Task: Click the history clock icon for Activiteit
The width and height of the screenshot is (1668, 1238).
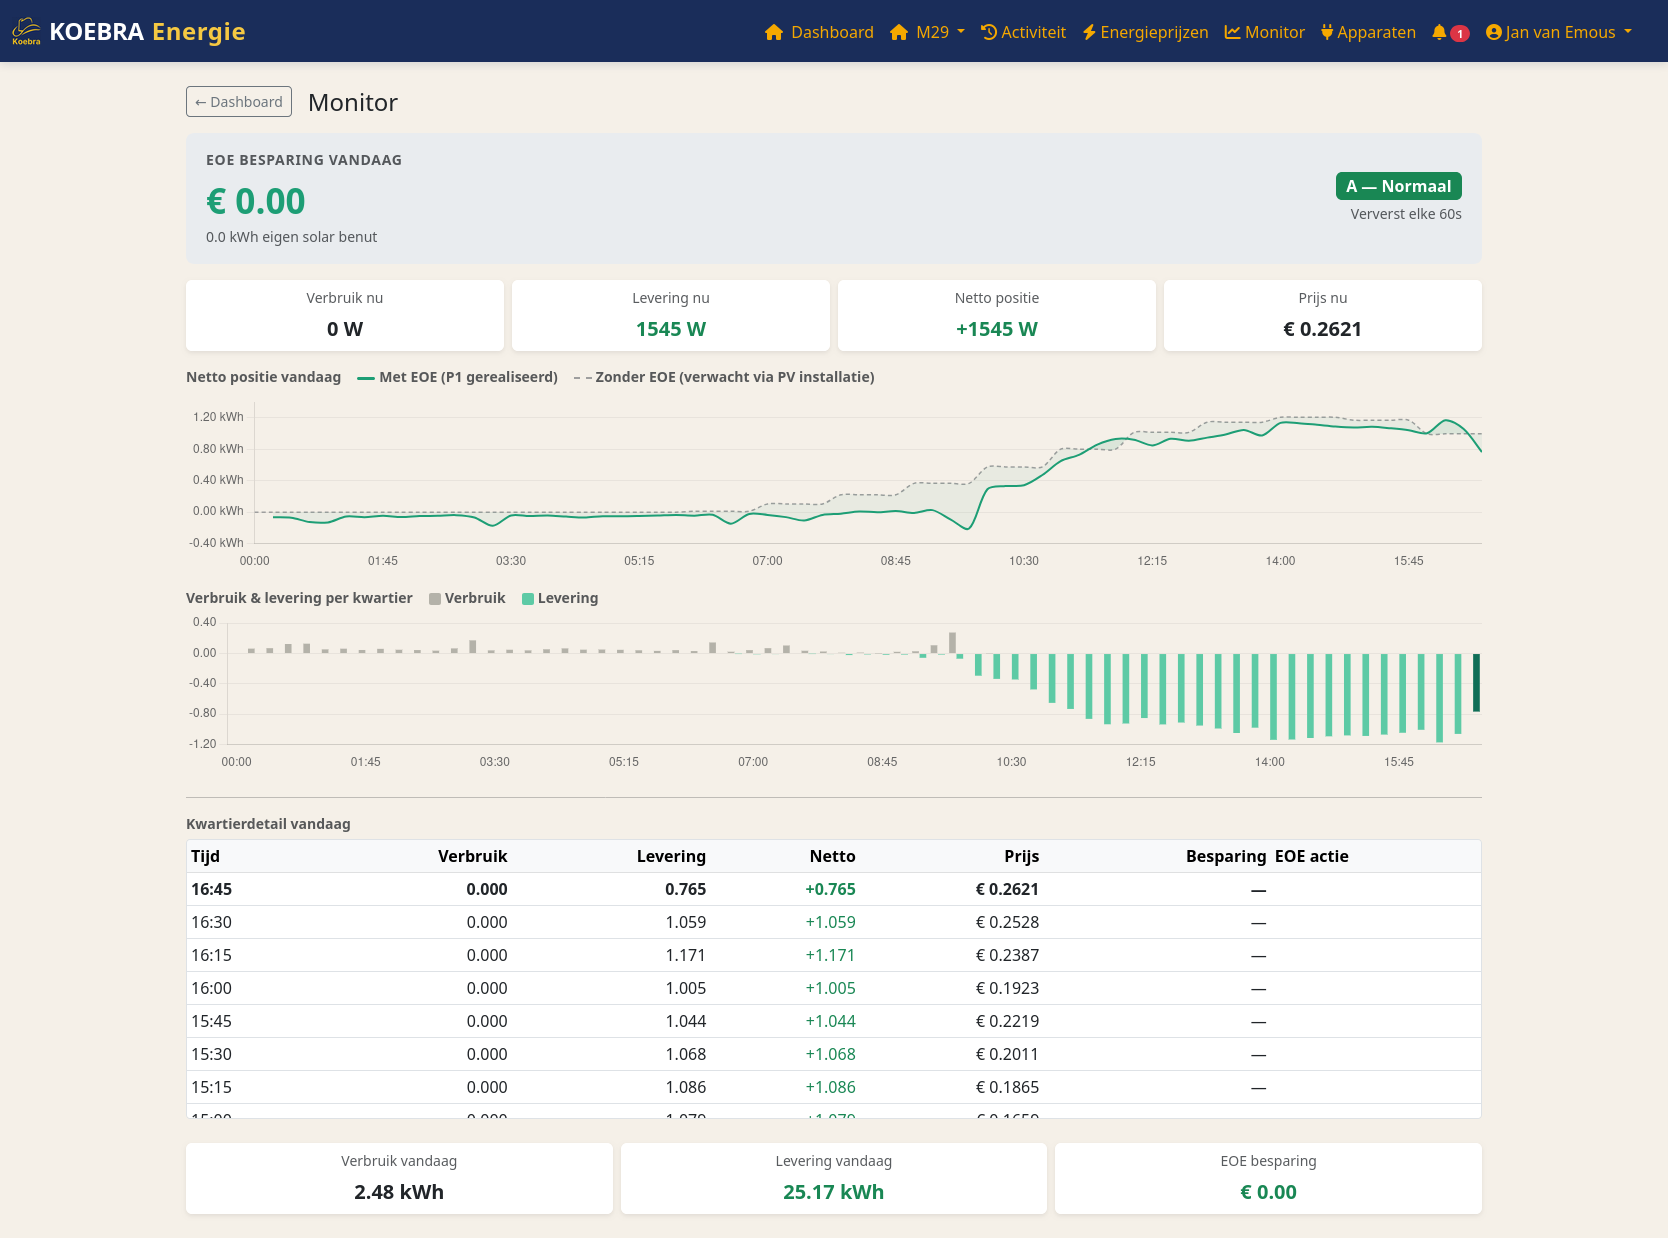Action: 989,32
